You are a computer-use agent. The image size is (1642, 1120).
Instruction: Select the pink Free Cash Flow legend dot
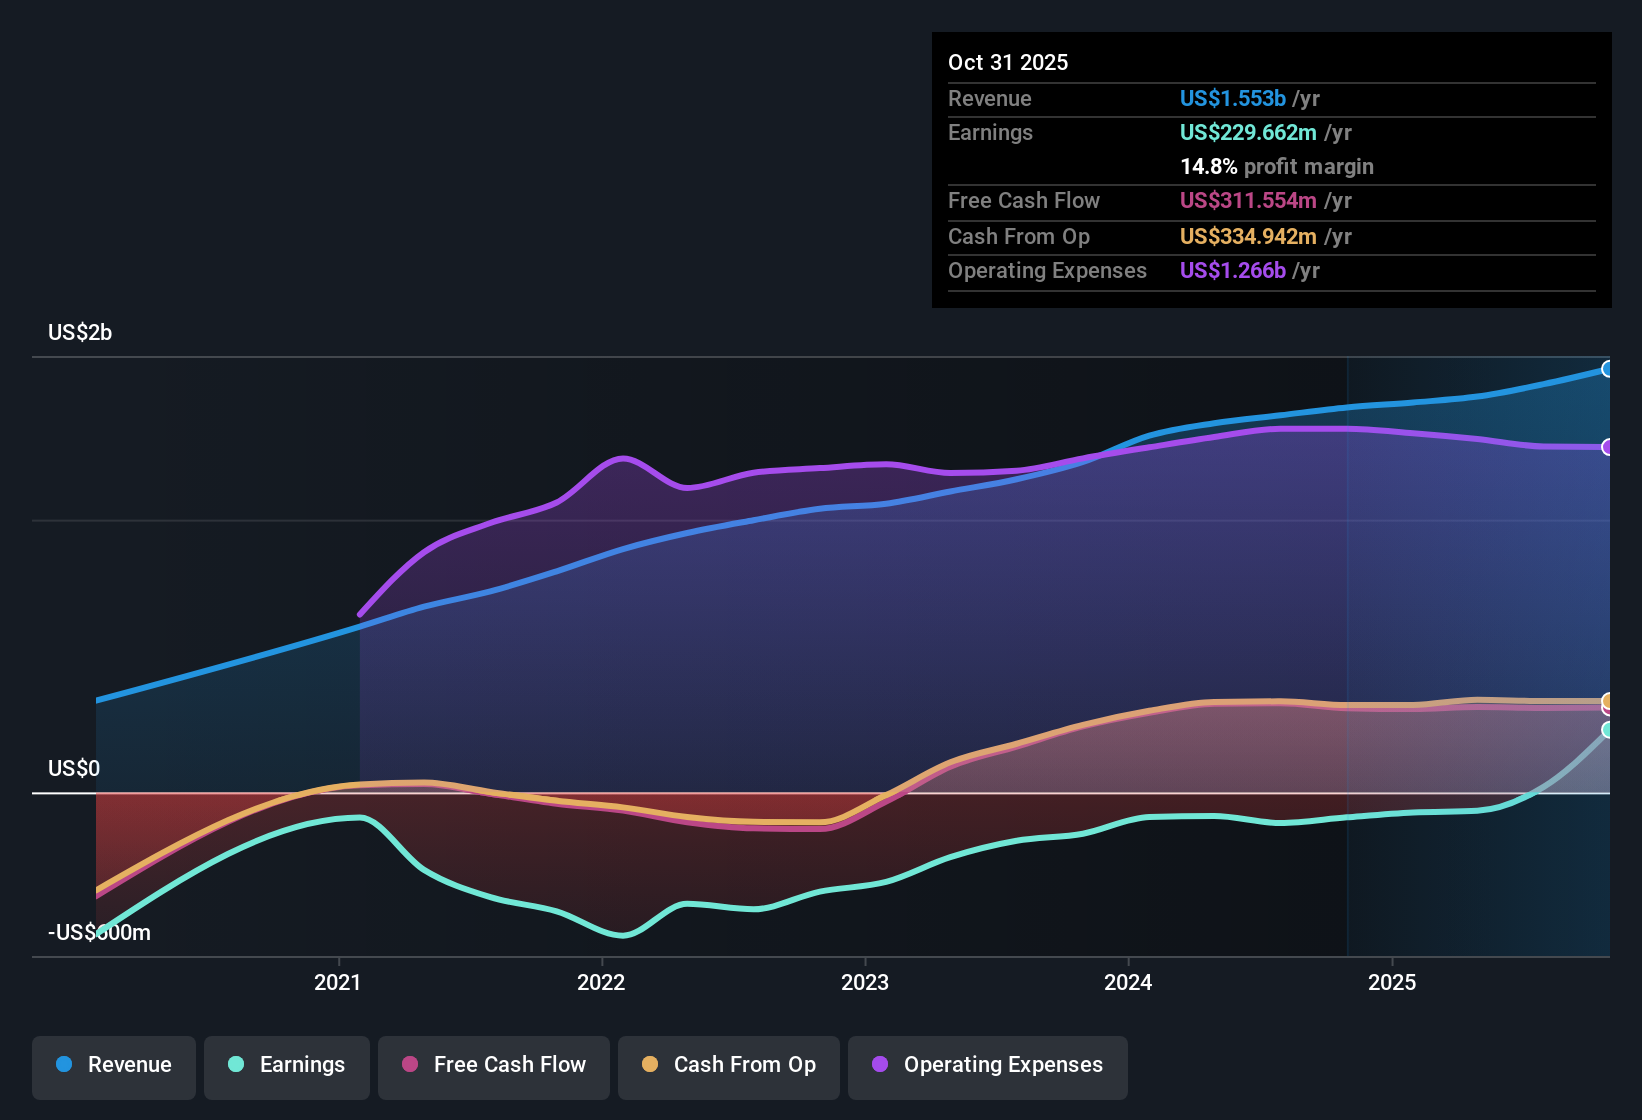pos(409,1065)
